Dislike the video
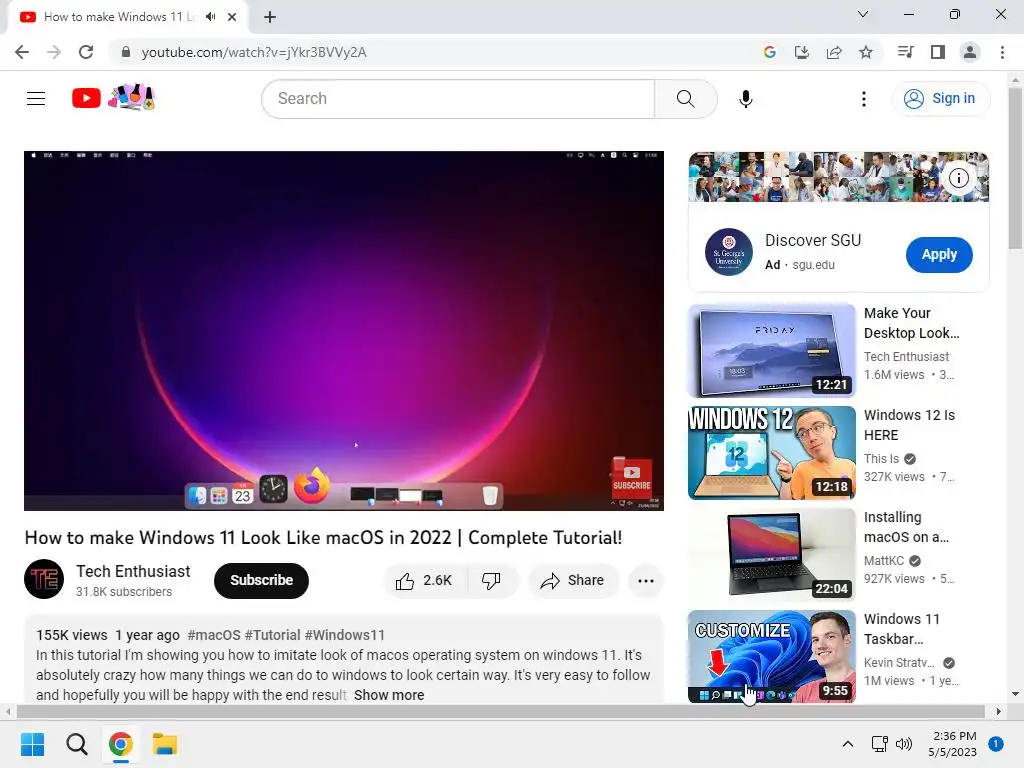1024x768 pixels. (491, 581)
